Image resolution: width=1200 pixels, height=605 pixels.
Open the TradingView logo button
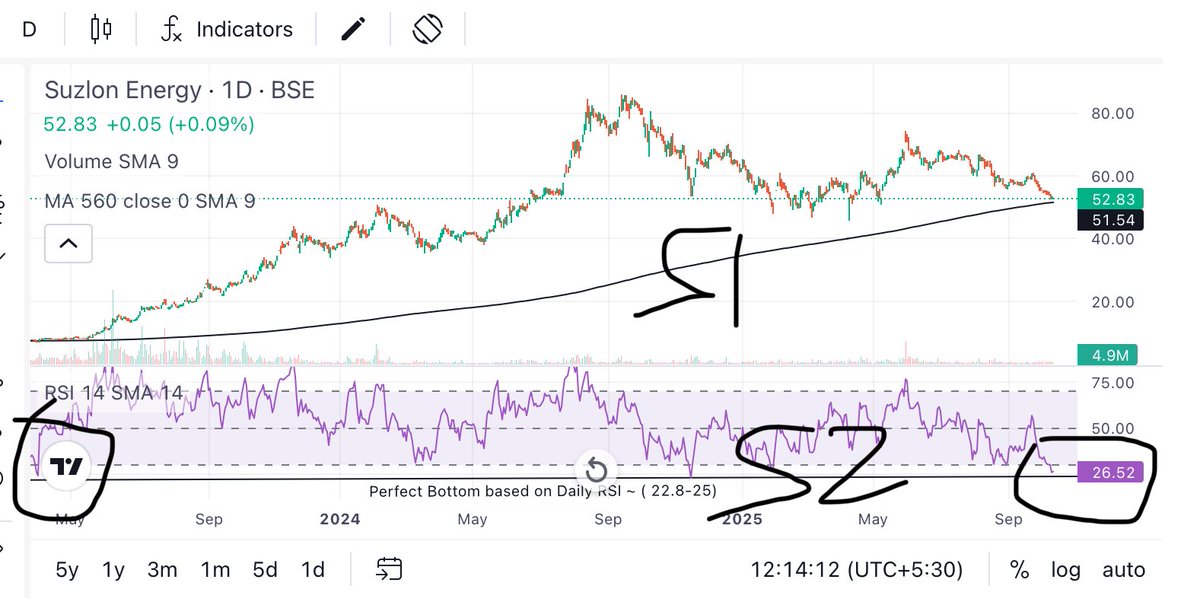(x=67, y=466)
